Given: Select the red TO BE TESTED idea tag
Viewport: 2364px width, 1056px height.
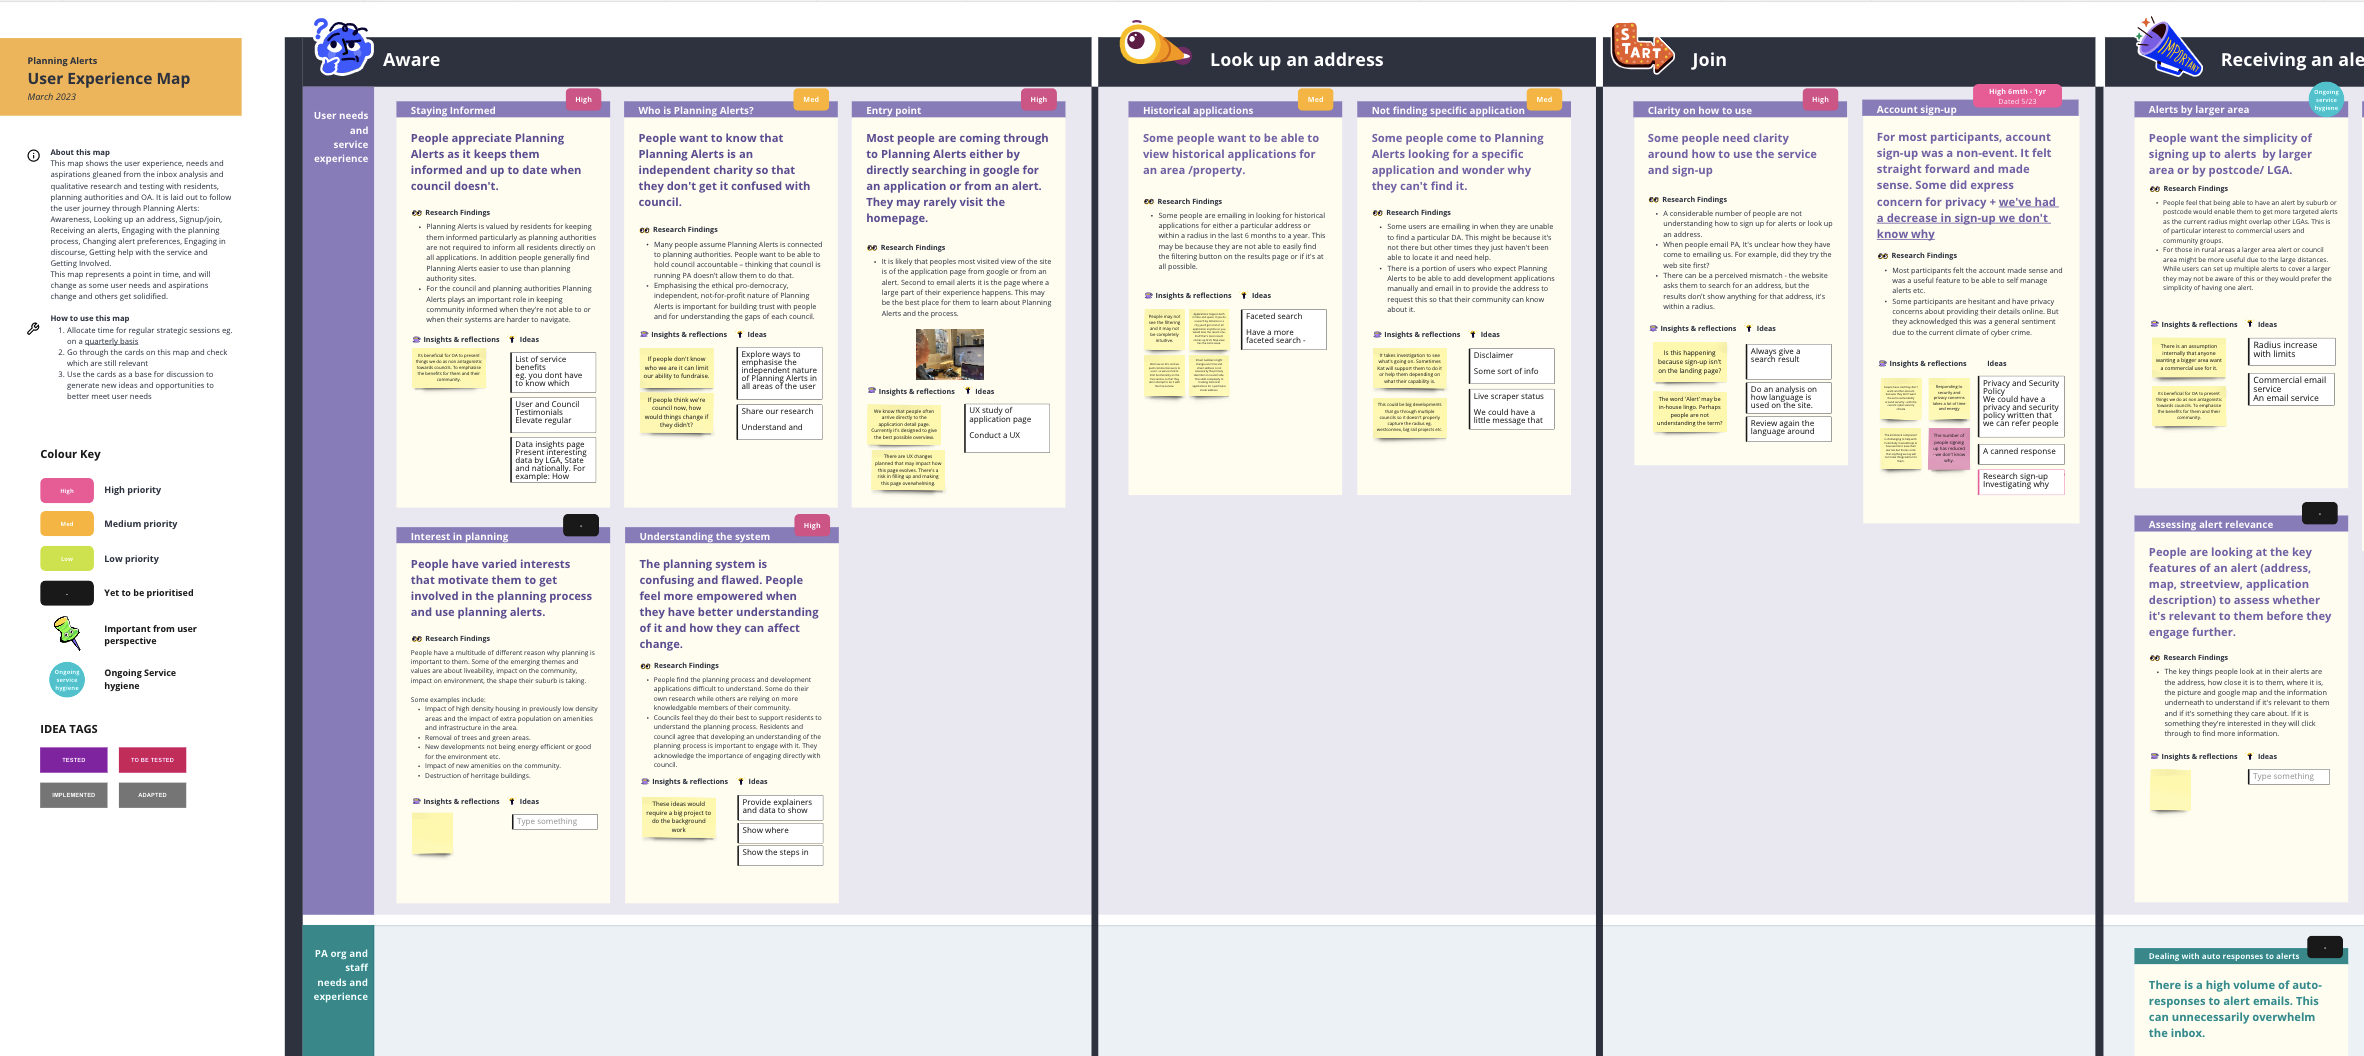Looking at the screenshot, I should tap(152, 760).
